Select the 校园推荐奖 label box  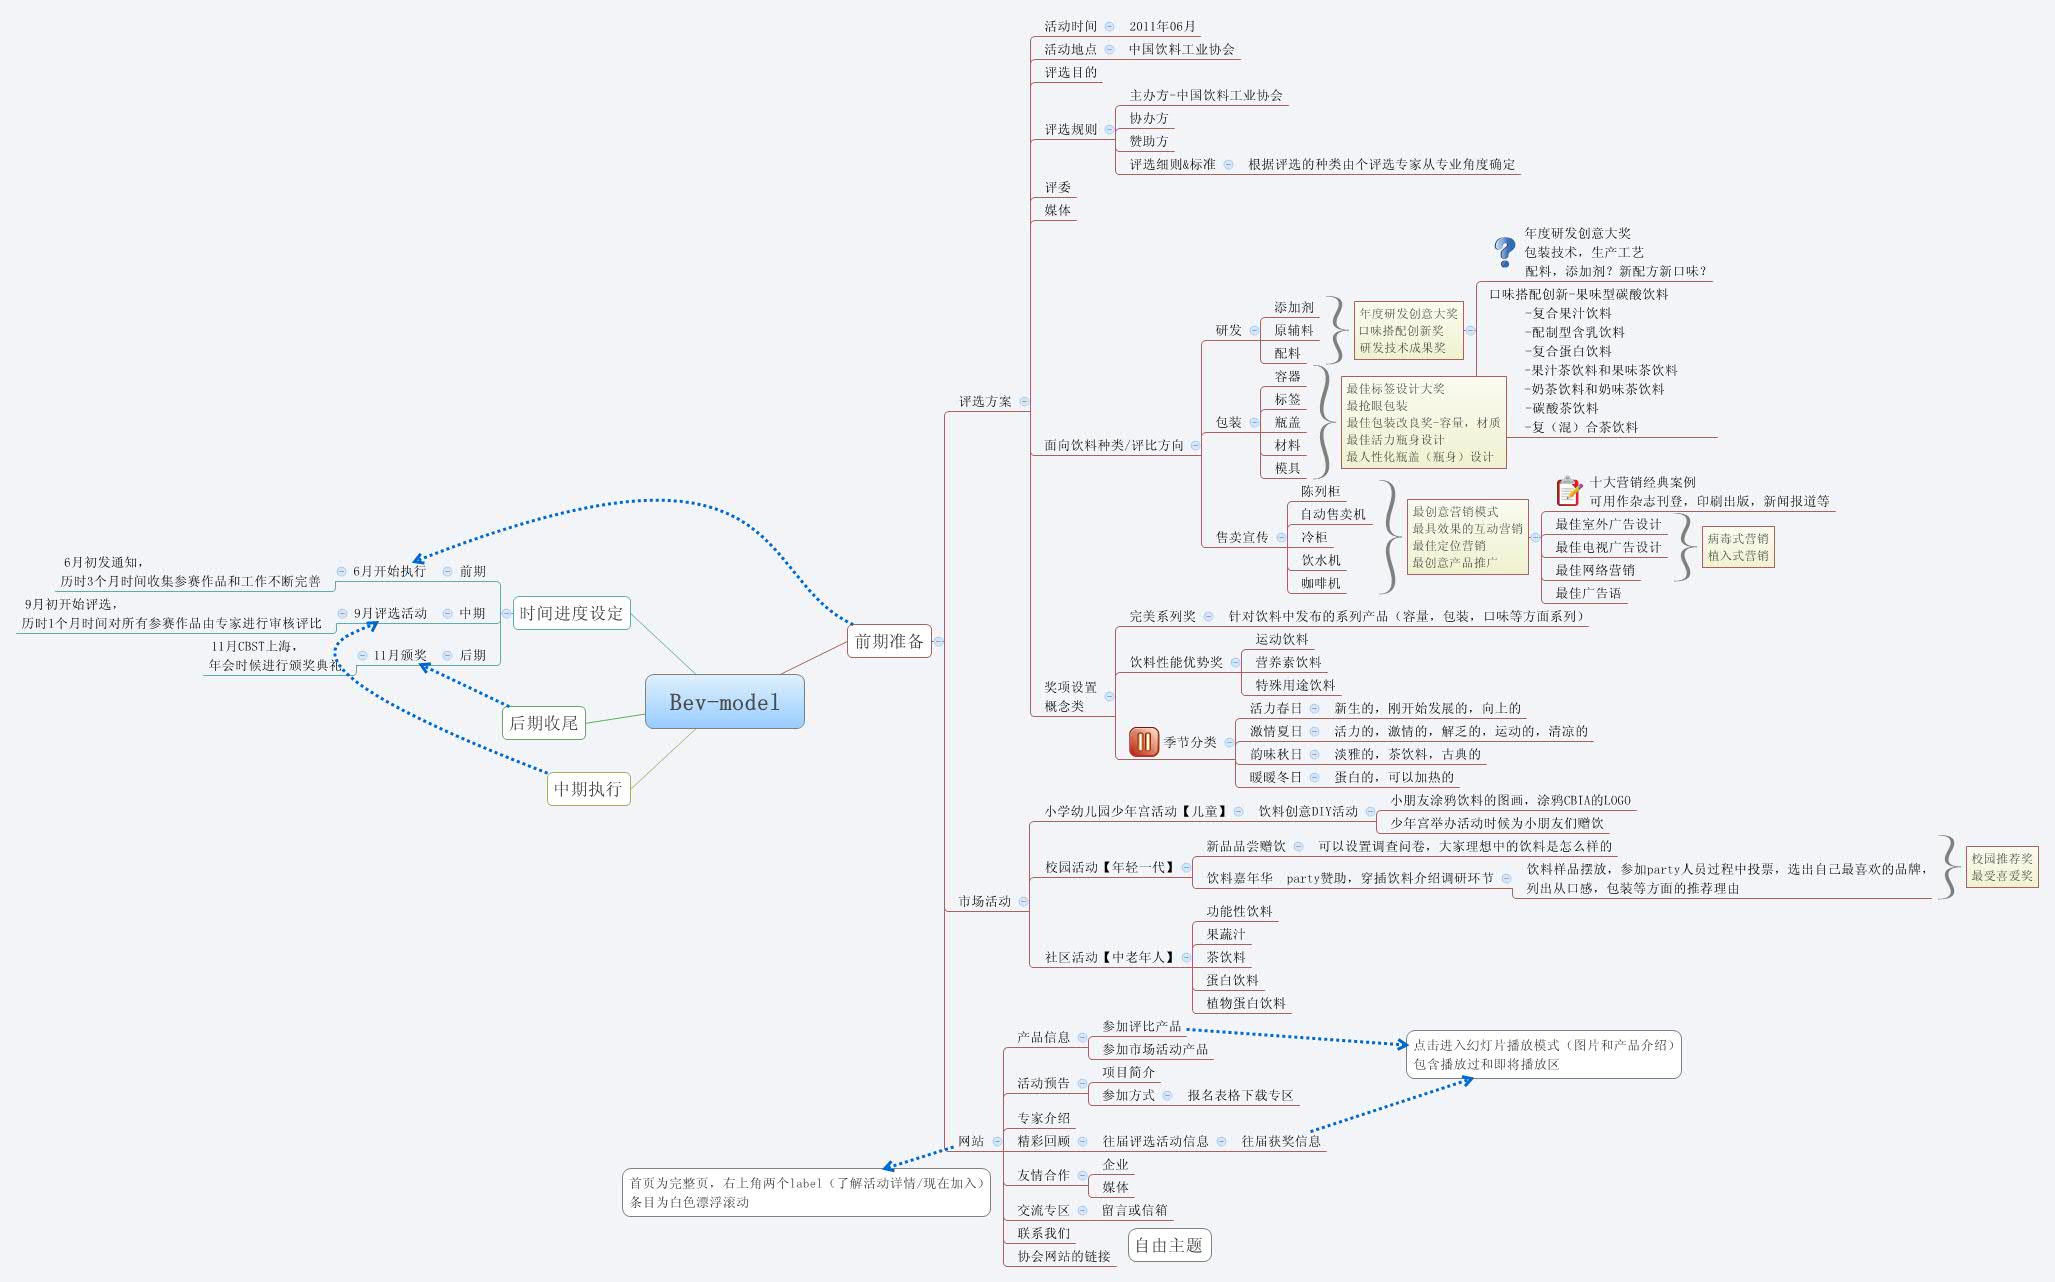(x=2001, y=867)
